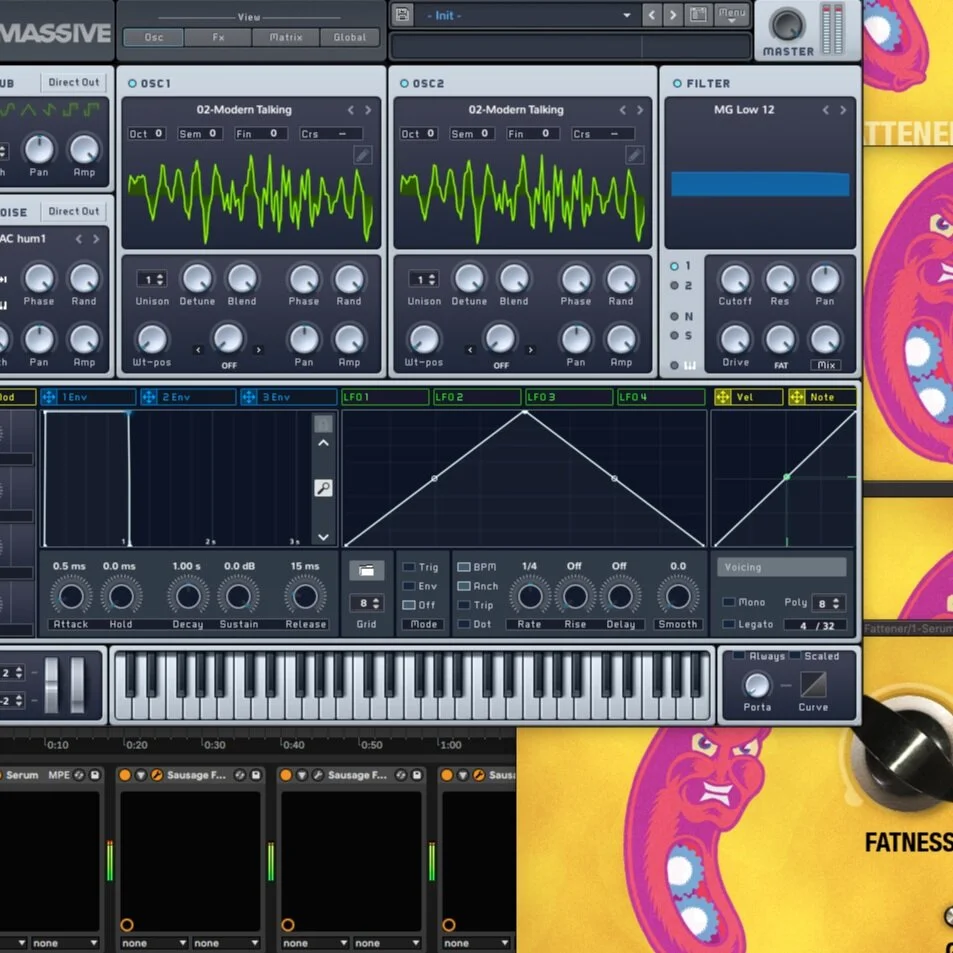The height and width of the screenshot is (953, 953).
Task: Select next OSC1 wavetable arrow
Action: point(368,110)
